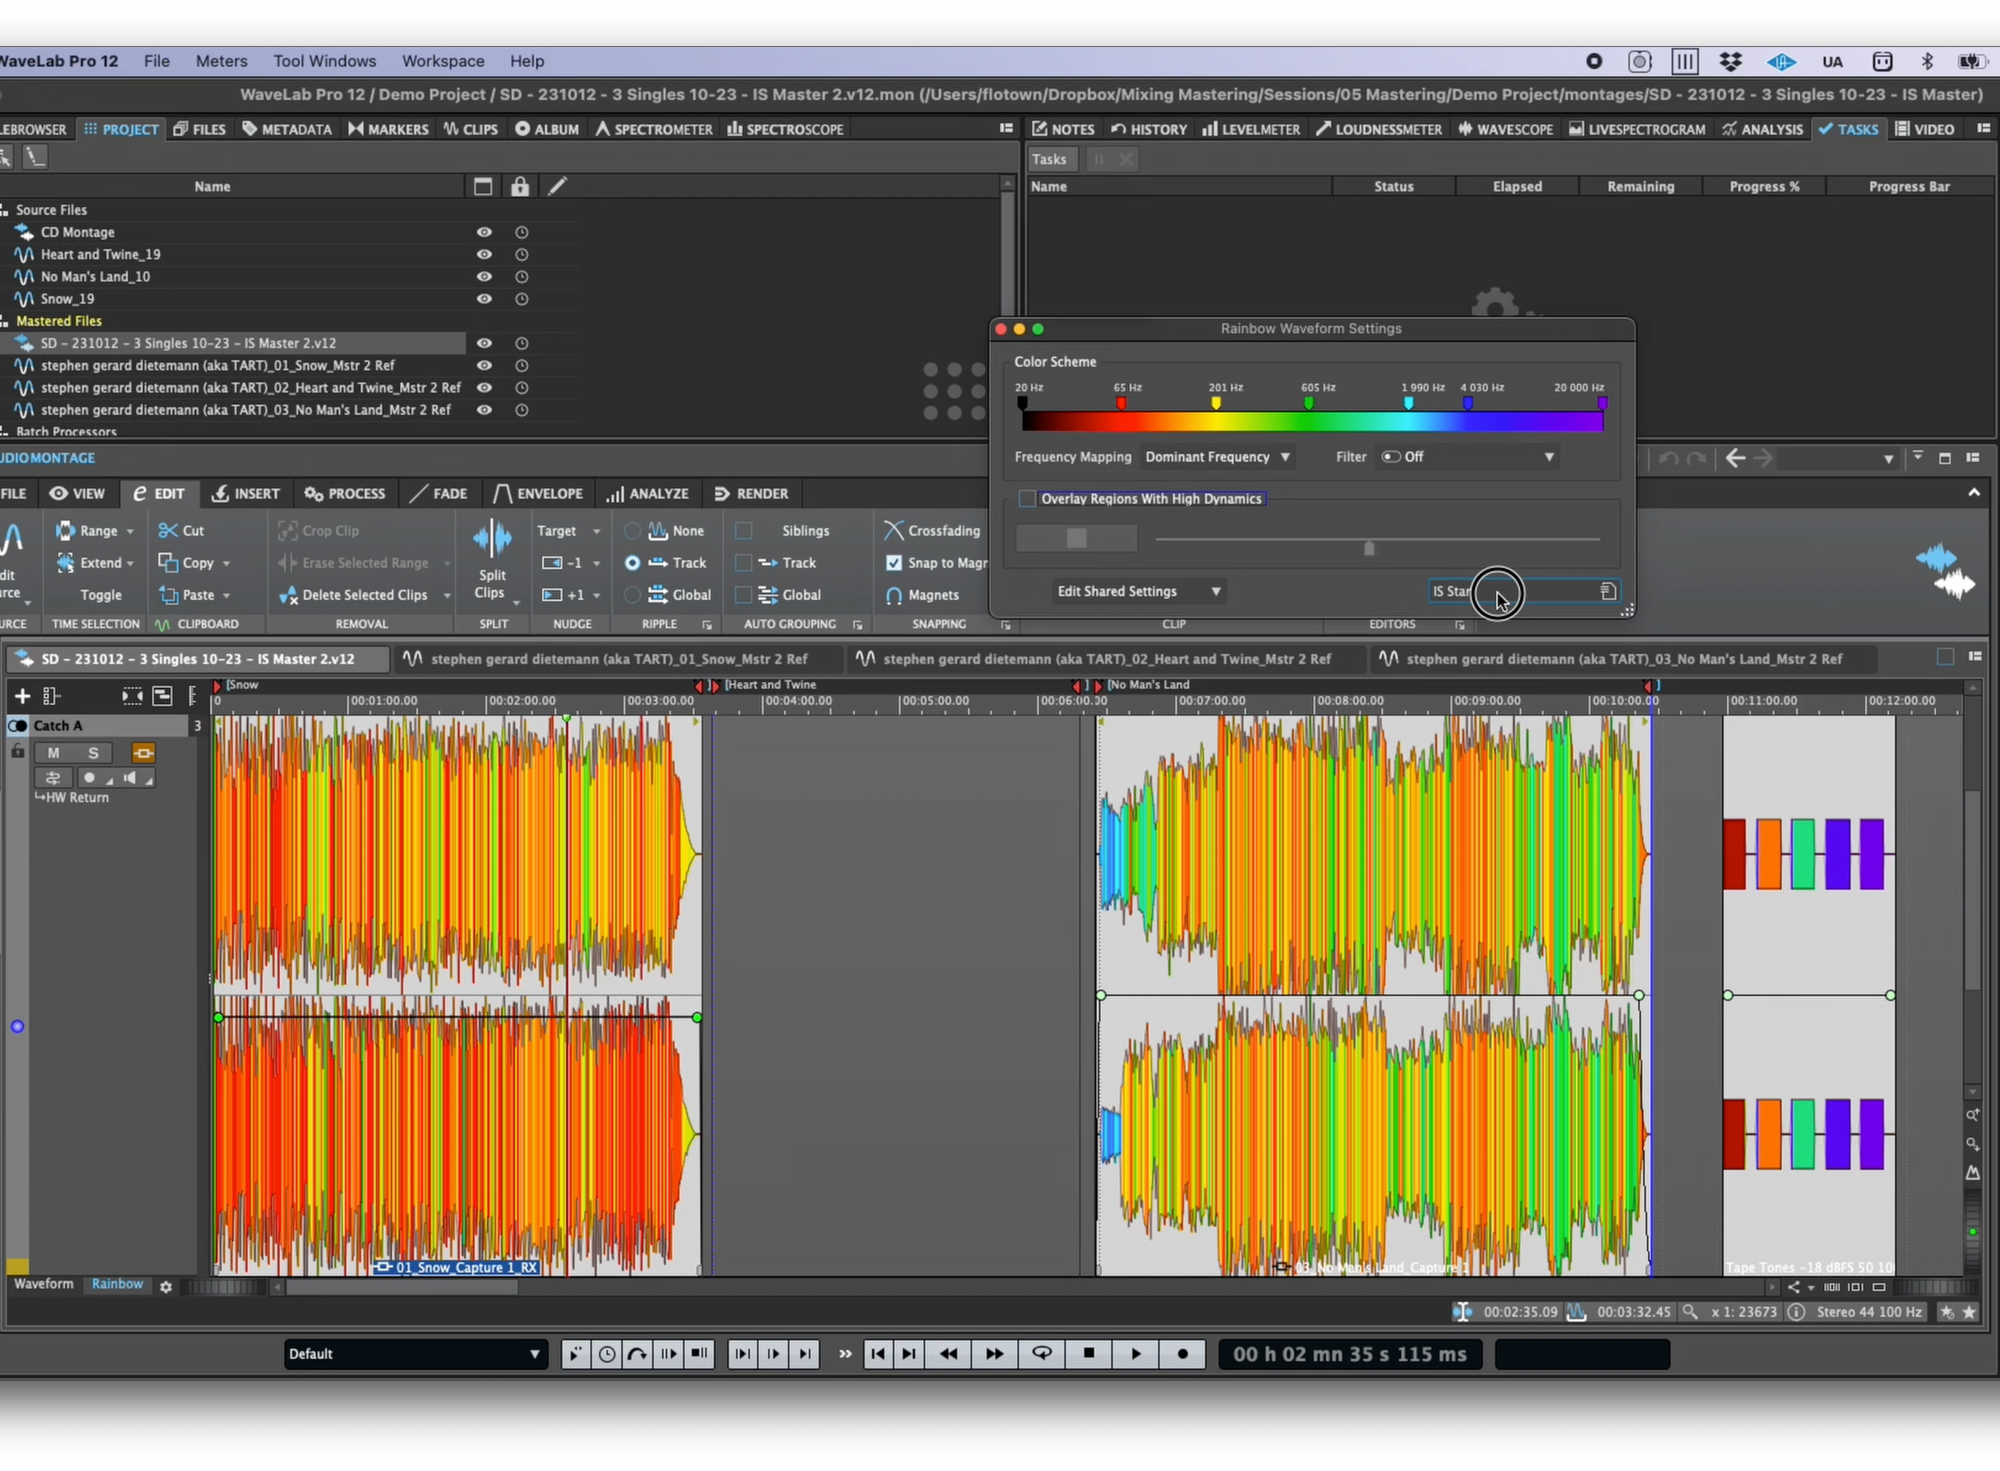This screenshot has width=2000, height=1471.
Task: Toggle Snap to Magnets checkbox
Action: coord(894,563)
